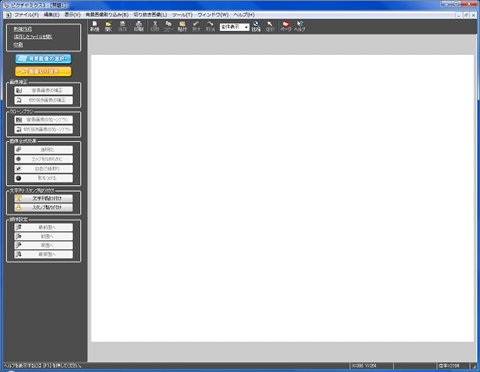Click the 開く (Open) folder icon
Viewport: 480px width, 372px height.
[108, 26]
